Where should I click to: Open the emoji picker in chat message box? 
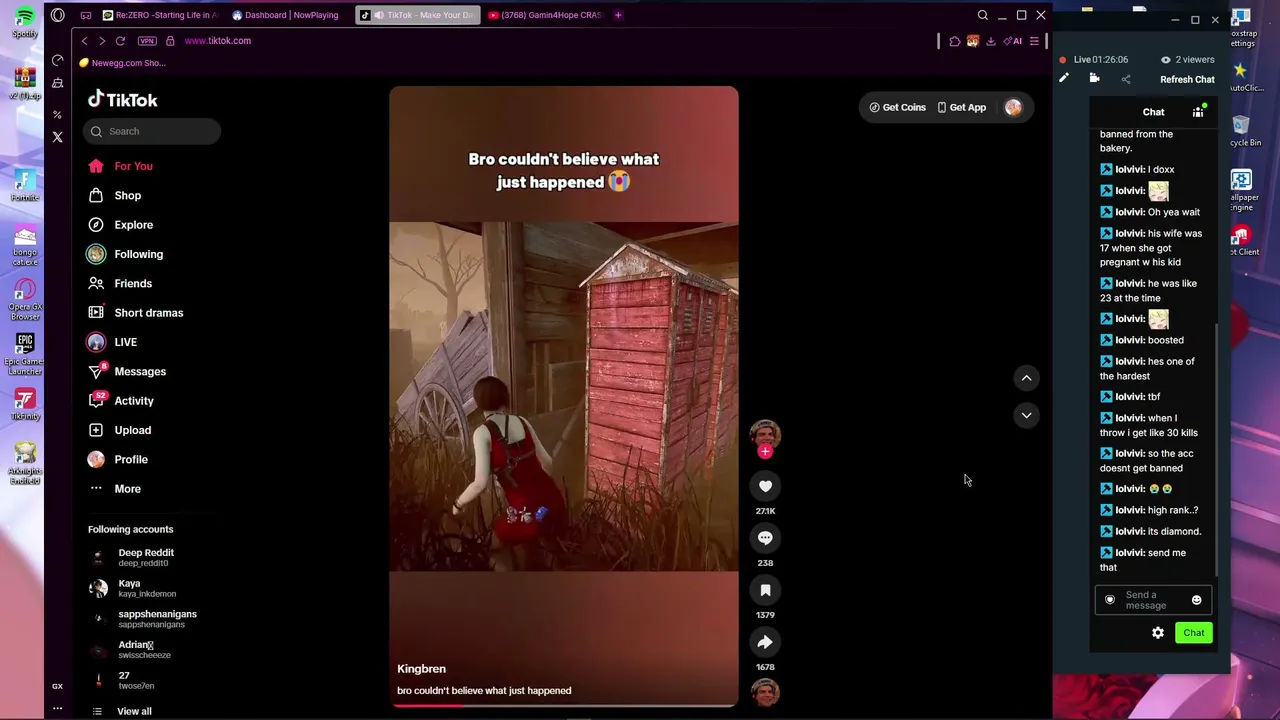coord(1196,600)
